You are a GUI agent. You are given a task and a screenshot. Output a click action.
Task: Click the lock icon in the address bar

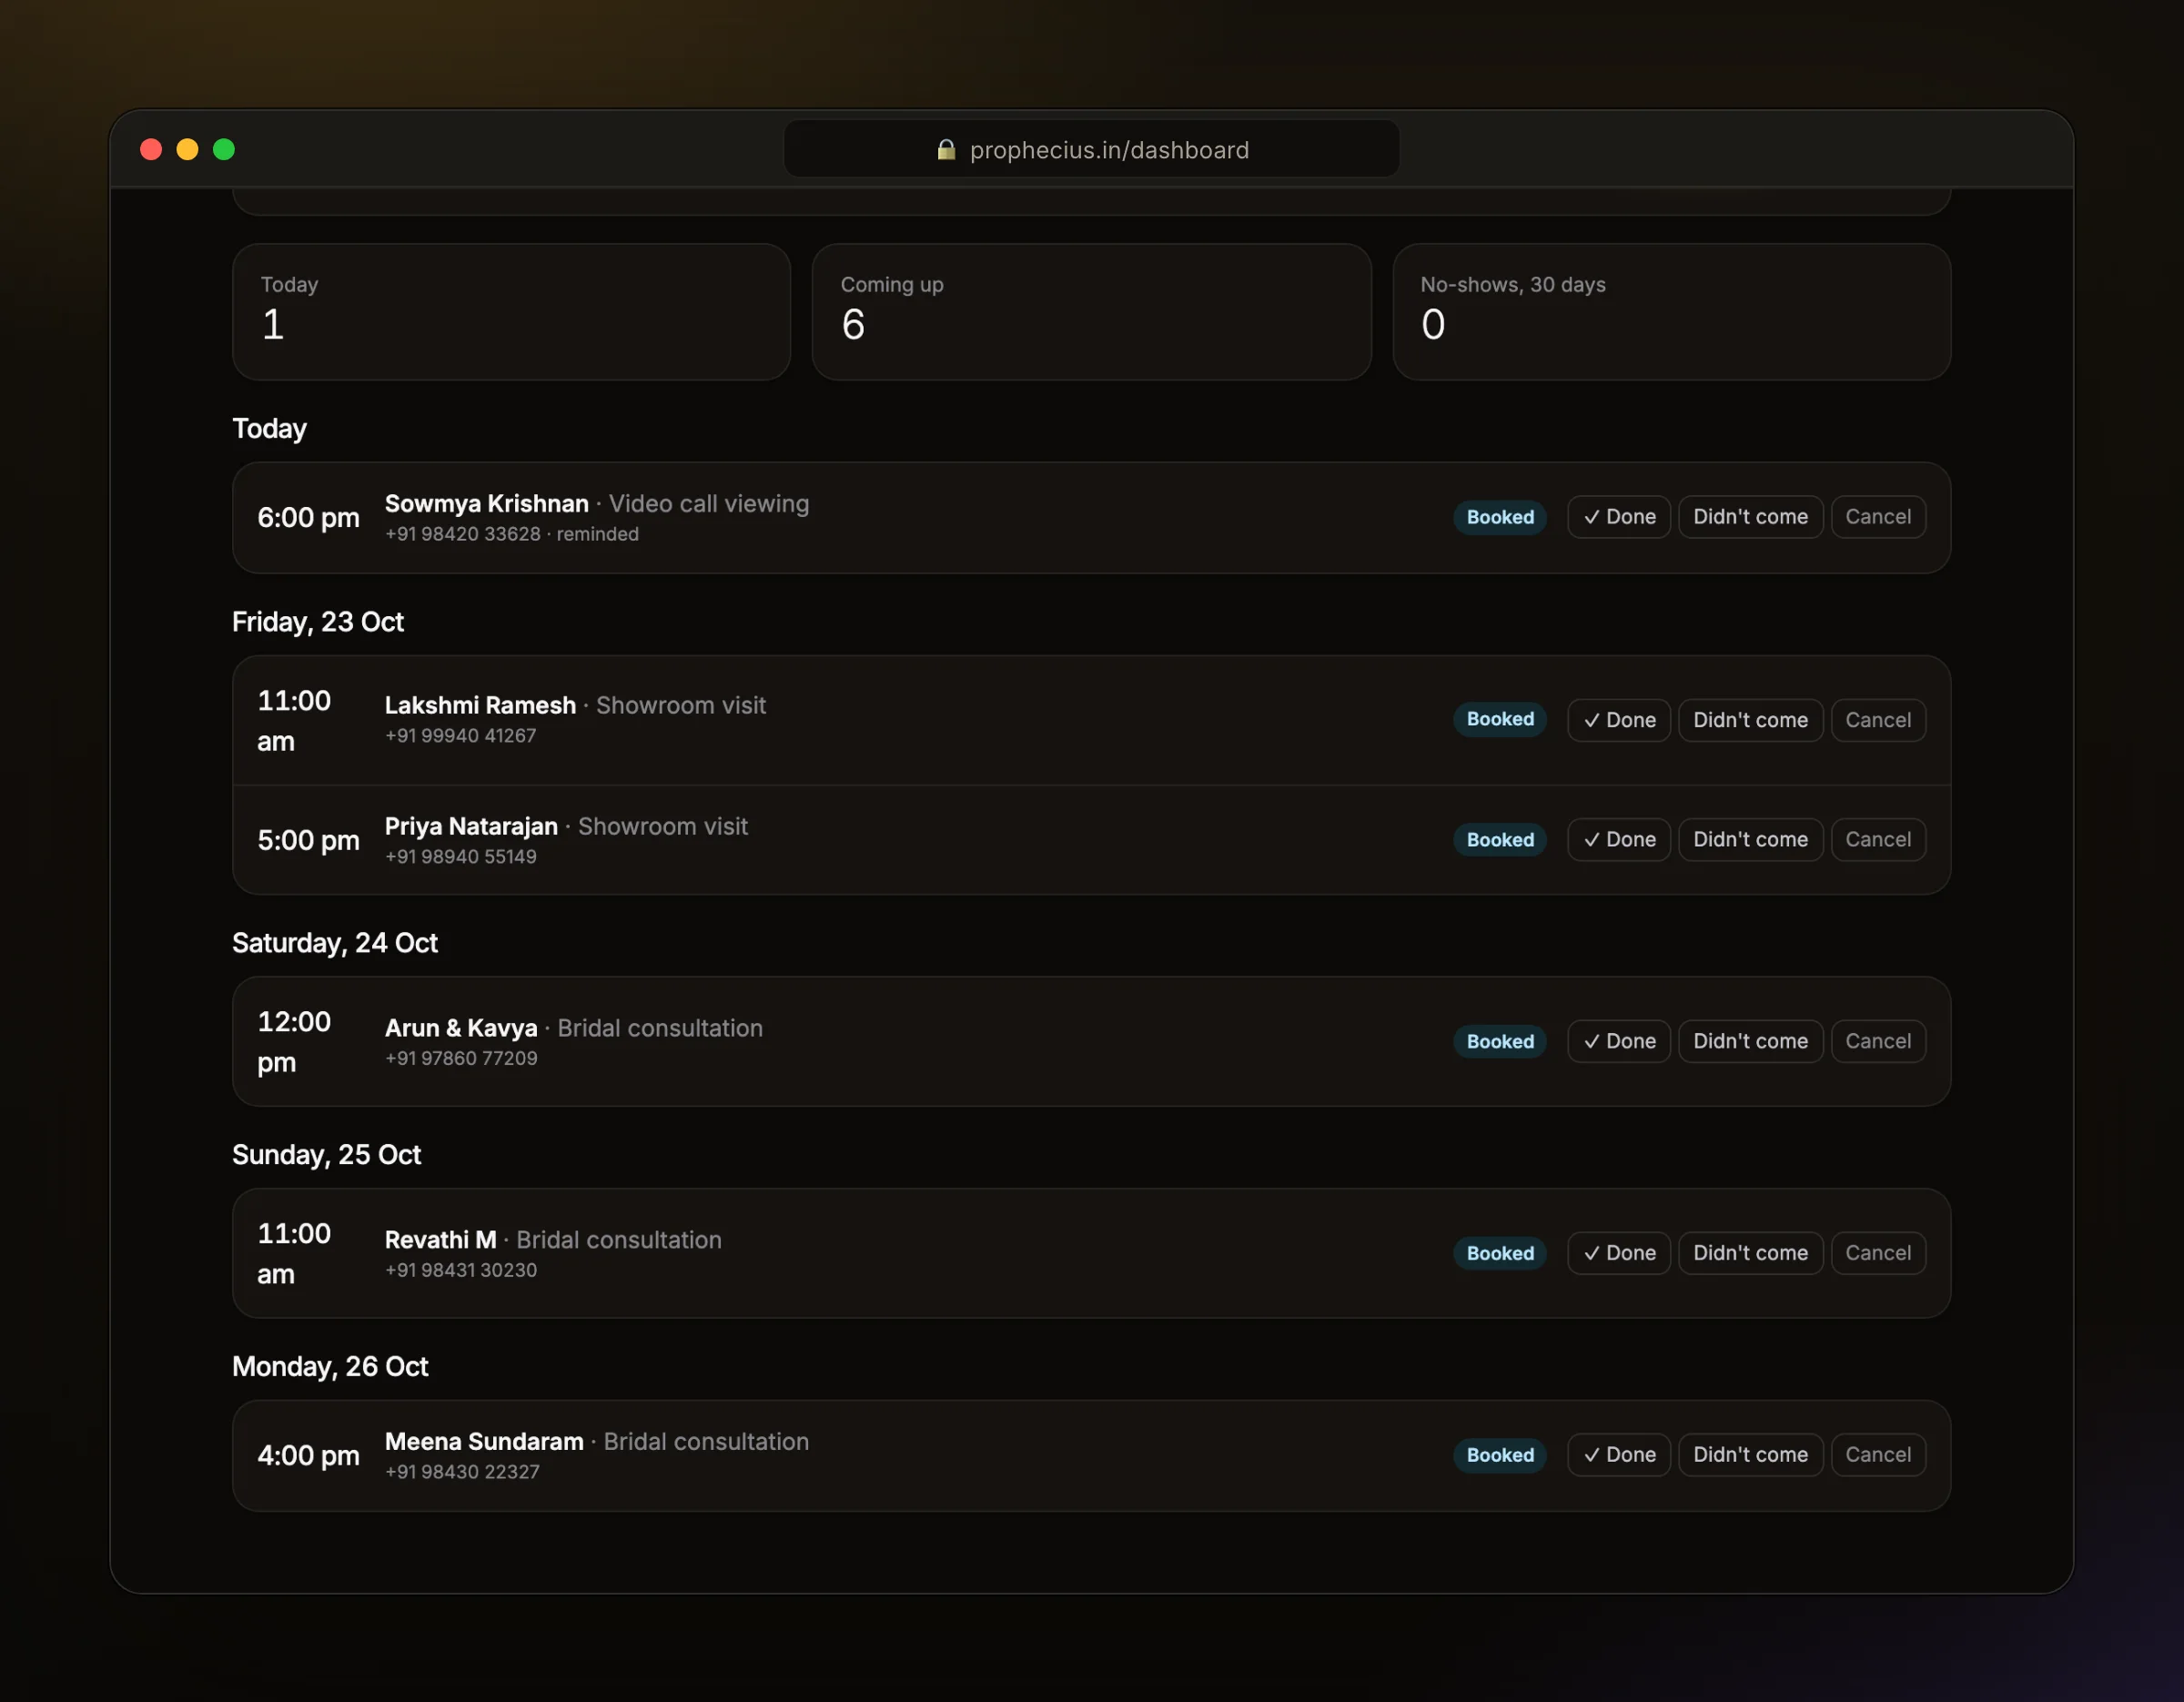pyautogui.click(x=945, y=150)
